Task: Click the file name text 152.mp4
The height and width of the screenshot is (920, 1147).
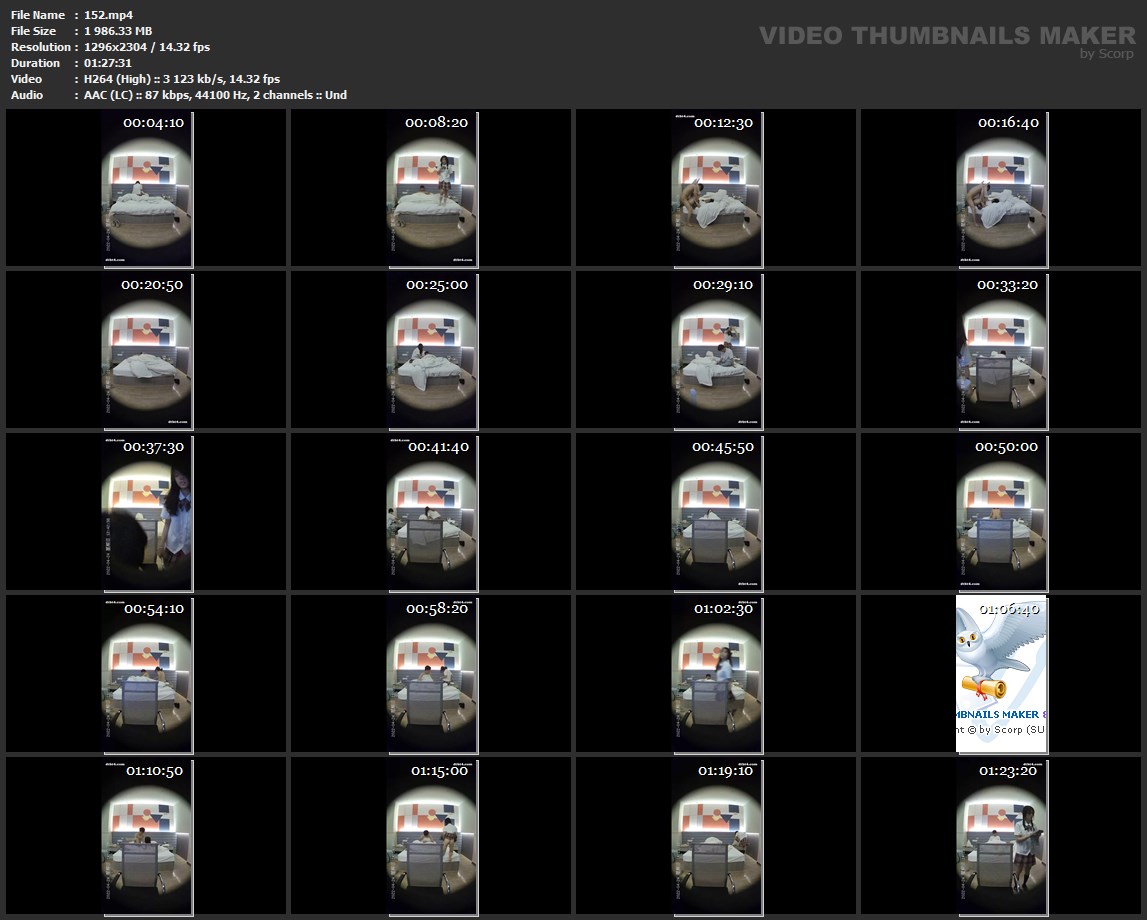Action: 108,15
